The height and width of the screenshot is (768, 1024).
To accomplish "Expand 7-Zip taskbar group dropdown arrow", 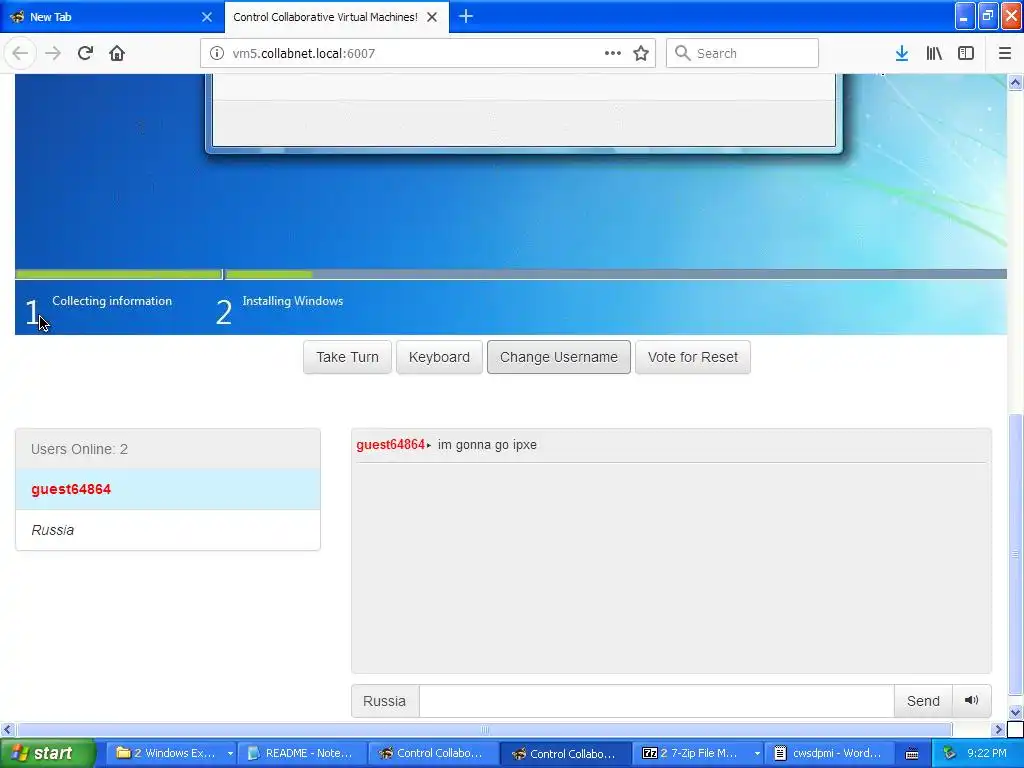I will point(757,753).
